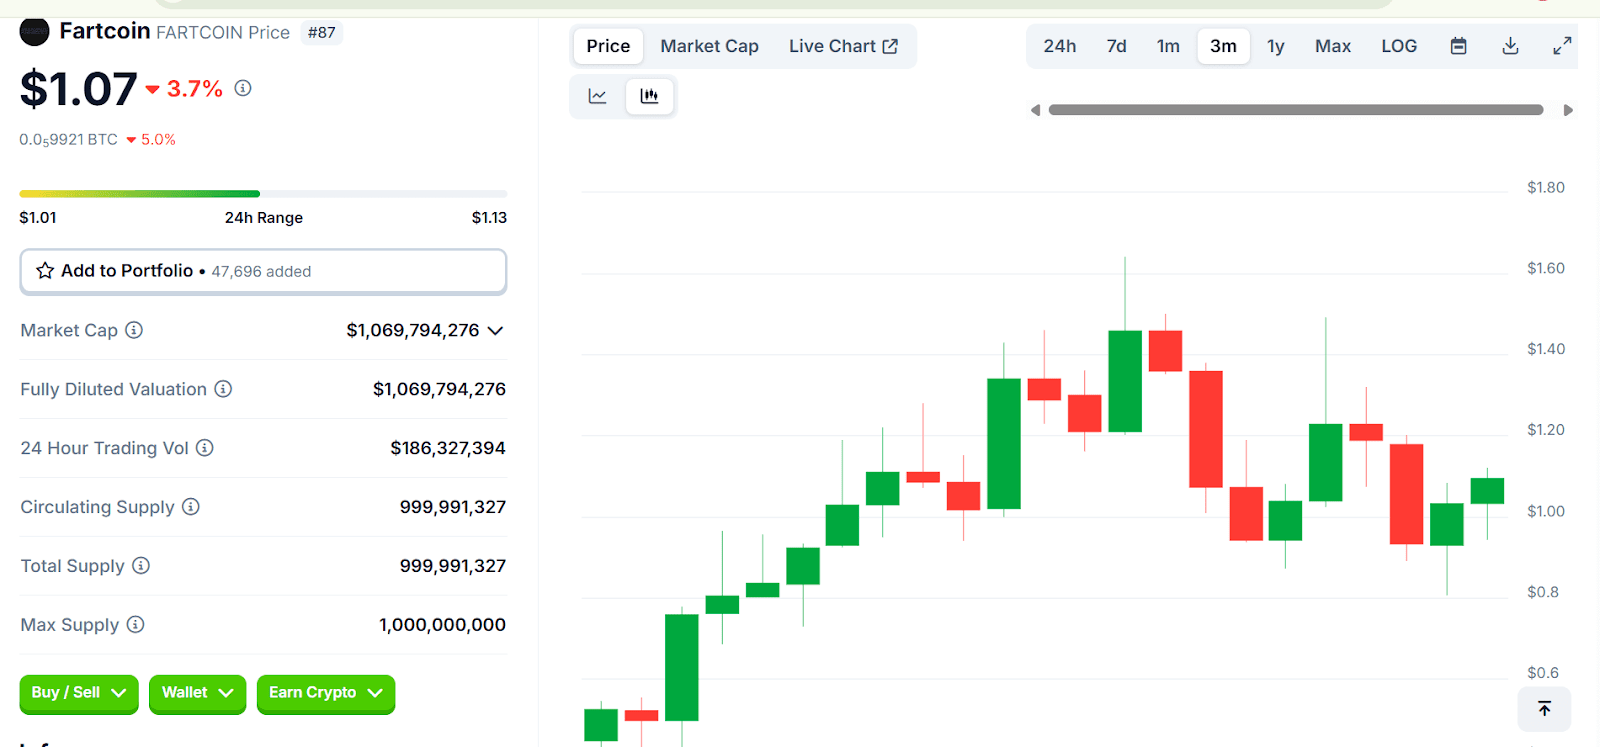Screen dimensions: 1600x747
Task: Switch to line chart view icon
Action: (x=598, y=96)
